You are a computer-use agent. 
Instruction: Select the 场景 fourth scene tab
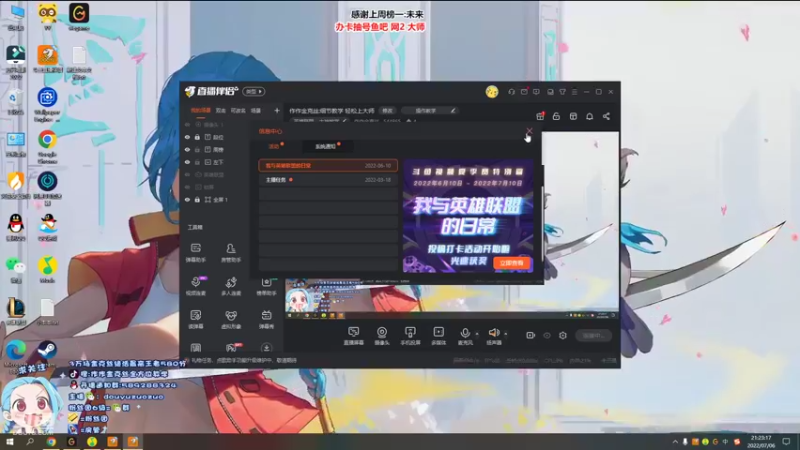click(x=256, y=110)
